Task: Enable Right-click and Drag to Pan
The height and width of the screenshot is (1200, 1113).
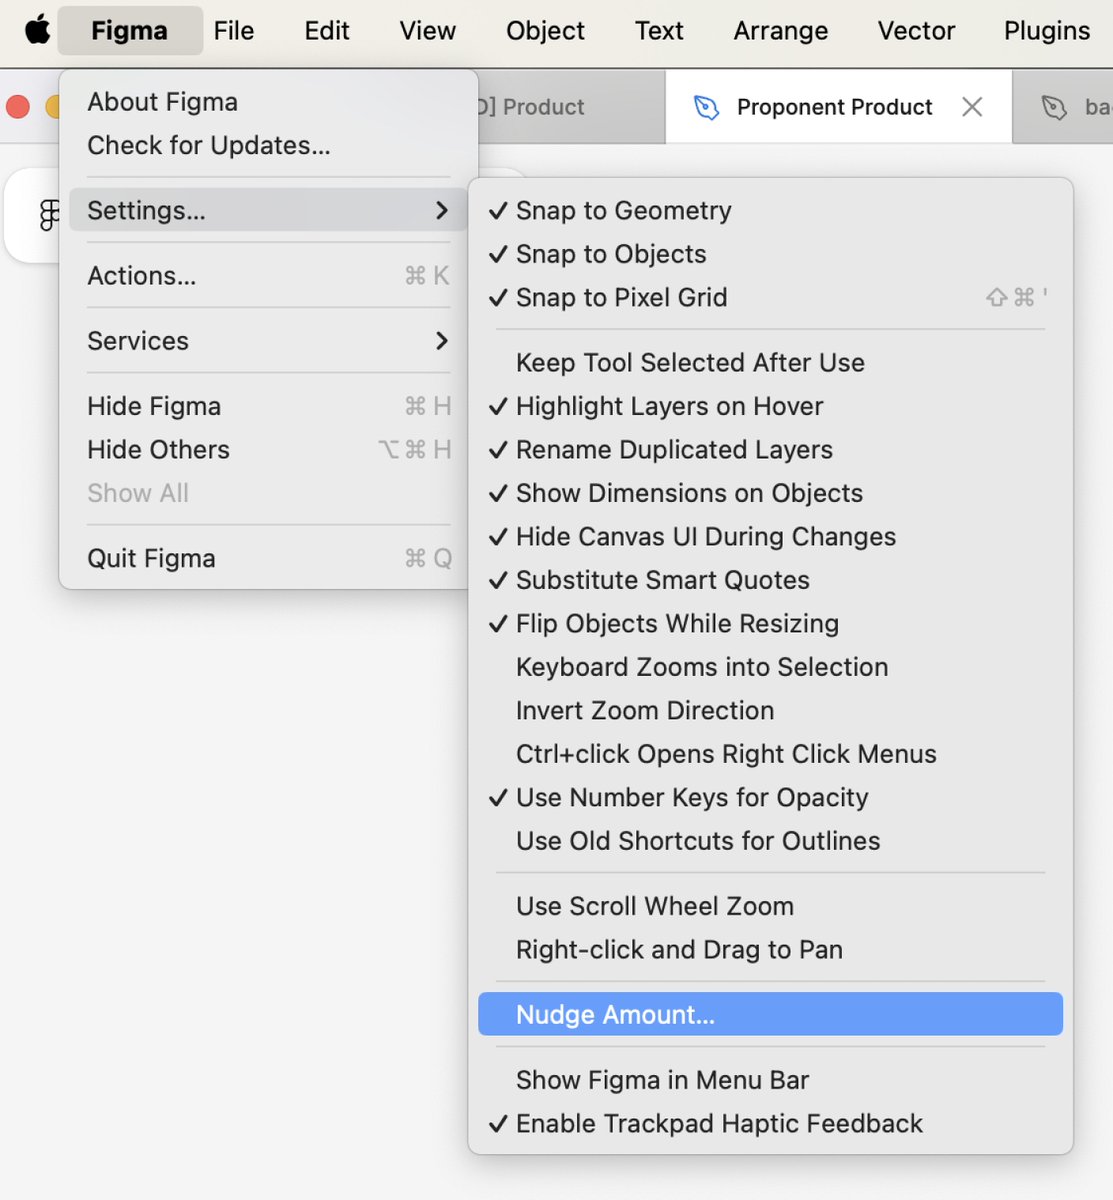Action: coord(770,950)
